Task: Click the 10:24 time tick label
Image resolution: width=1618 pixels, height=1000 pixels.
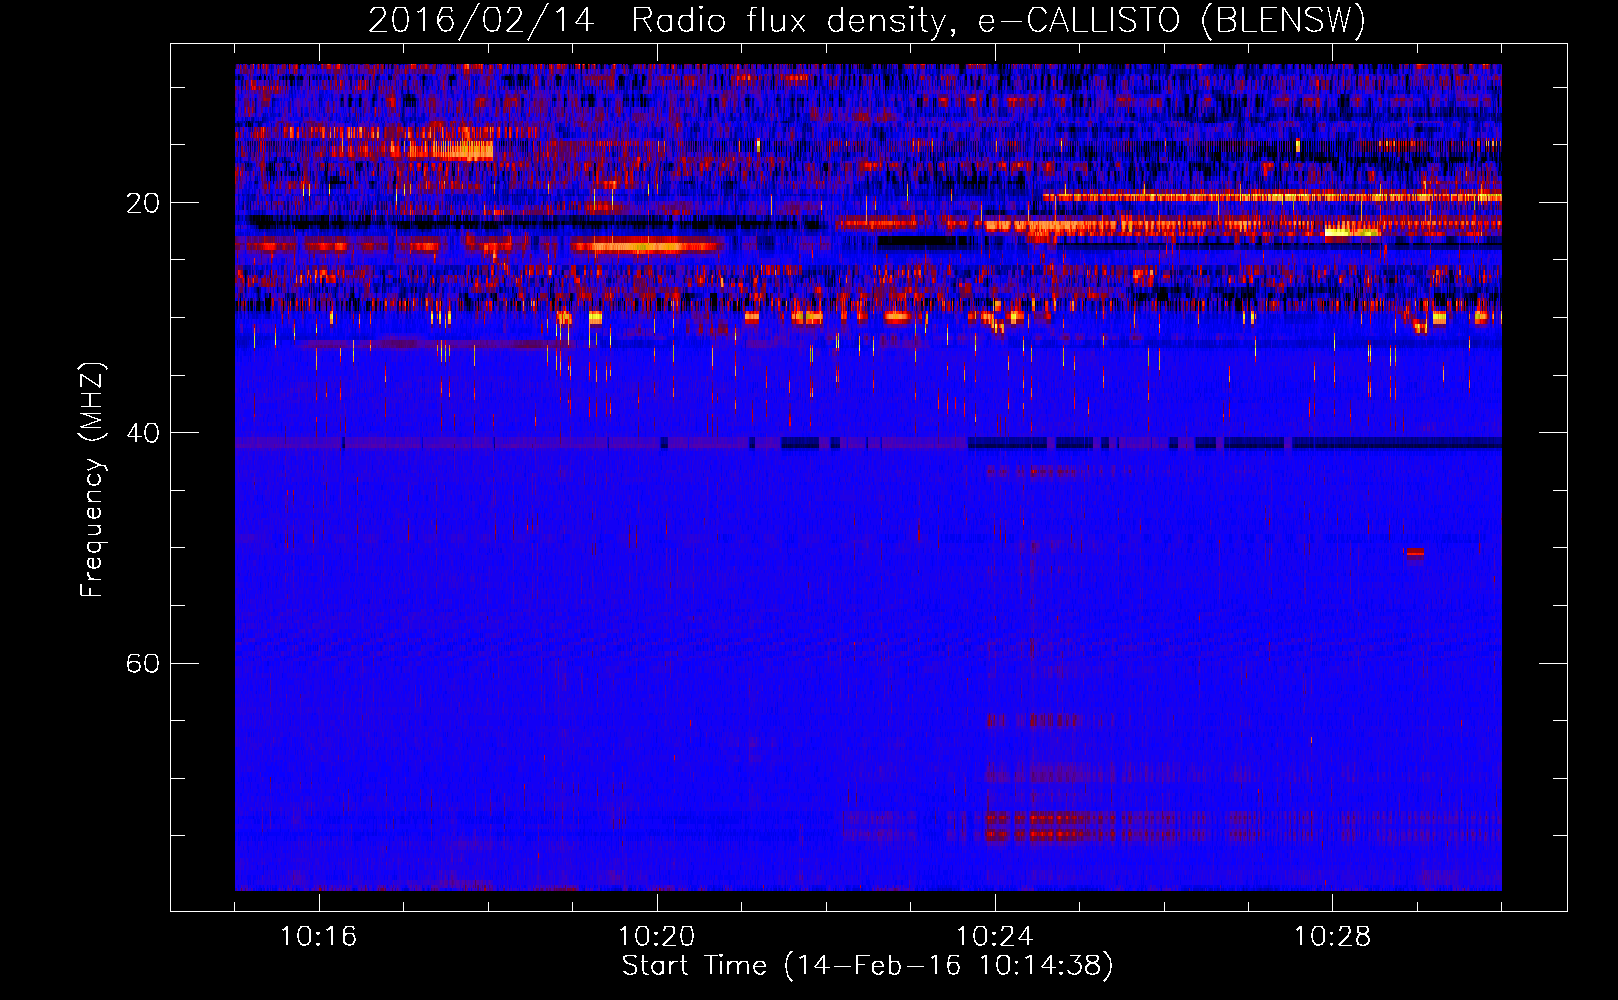Action: pyautogui.click(x=995, y=937)
